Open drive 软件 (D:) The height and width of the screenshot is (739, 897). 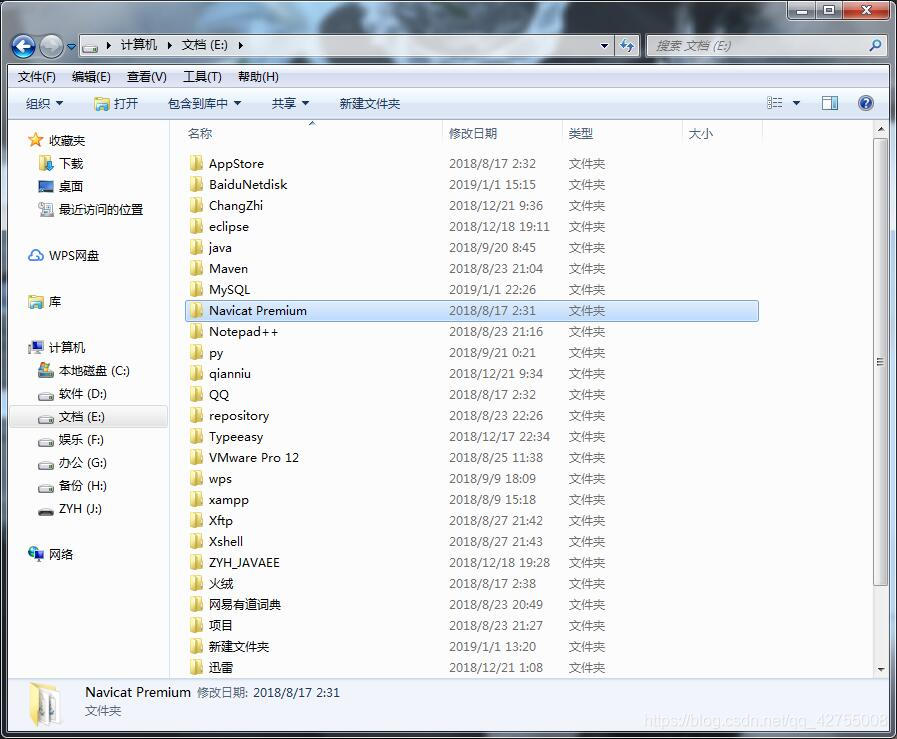(x=72, y=394)
